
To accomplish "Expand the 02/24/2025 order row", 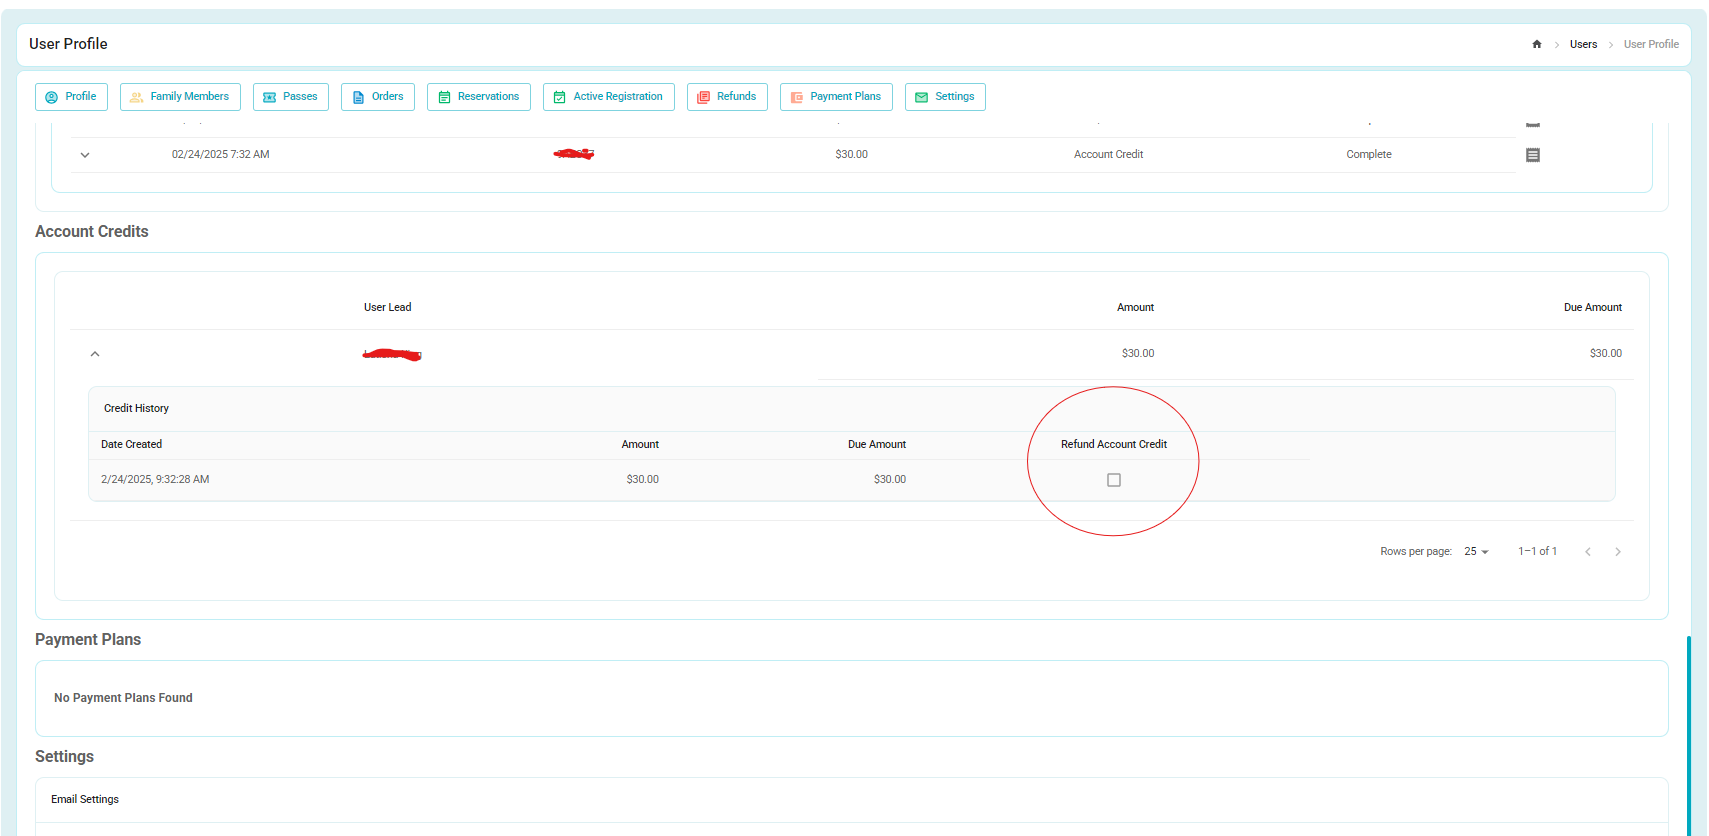I will [85, 155].
